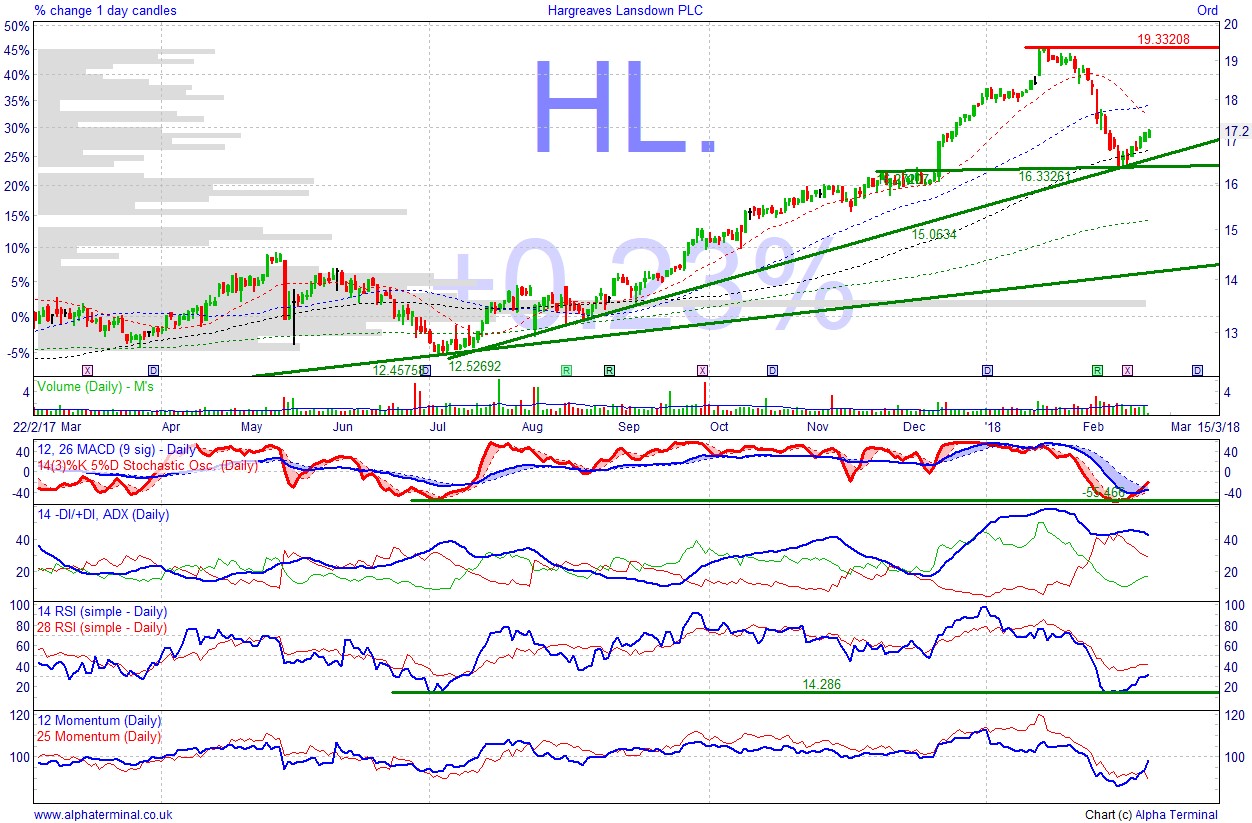Click the 19.33208 resistance level label
The width and height of the screenshot is (1252, 823).
(1164, 40)
